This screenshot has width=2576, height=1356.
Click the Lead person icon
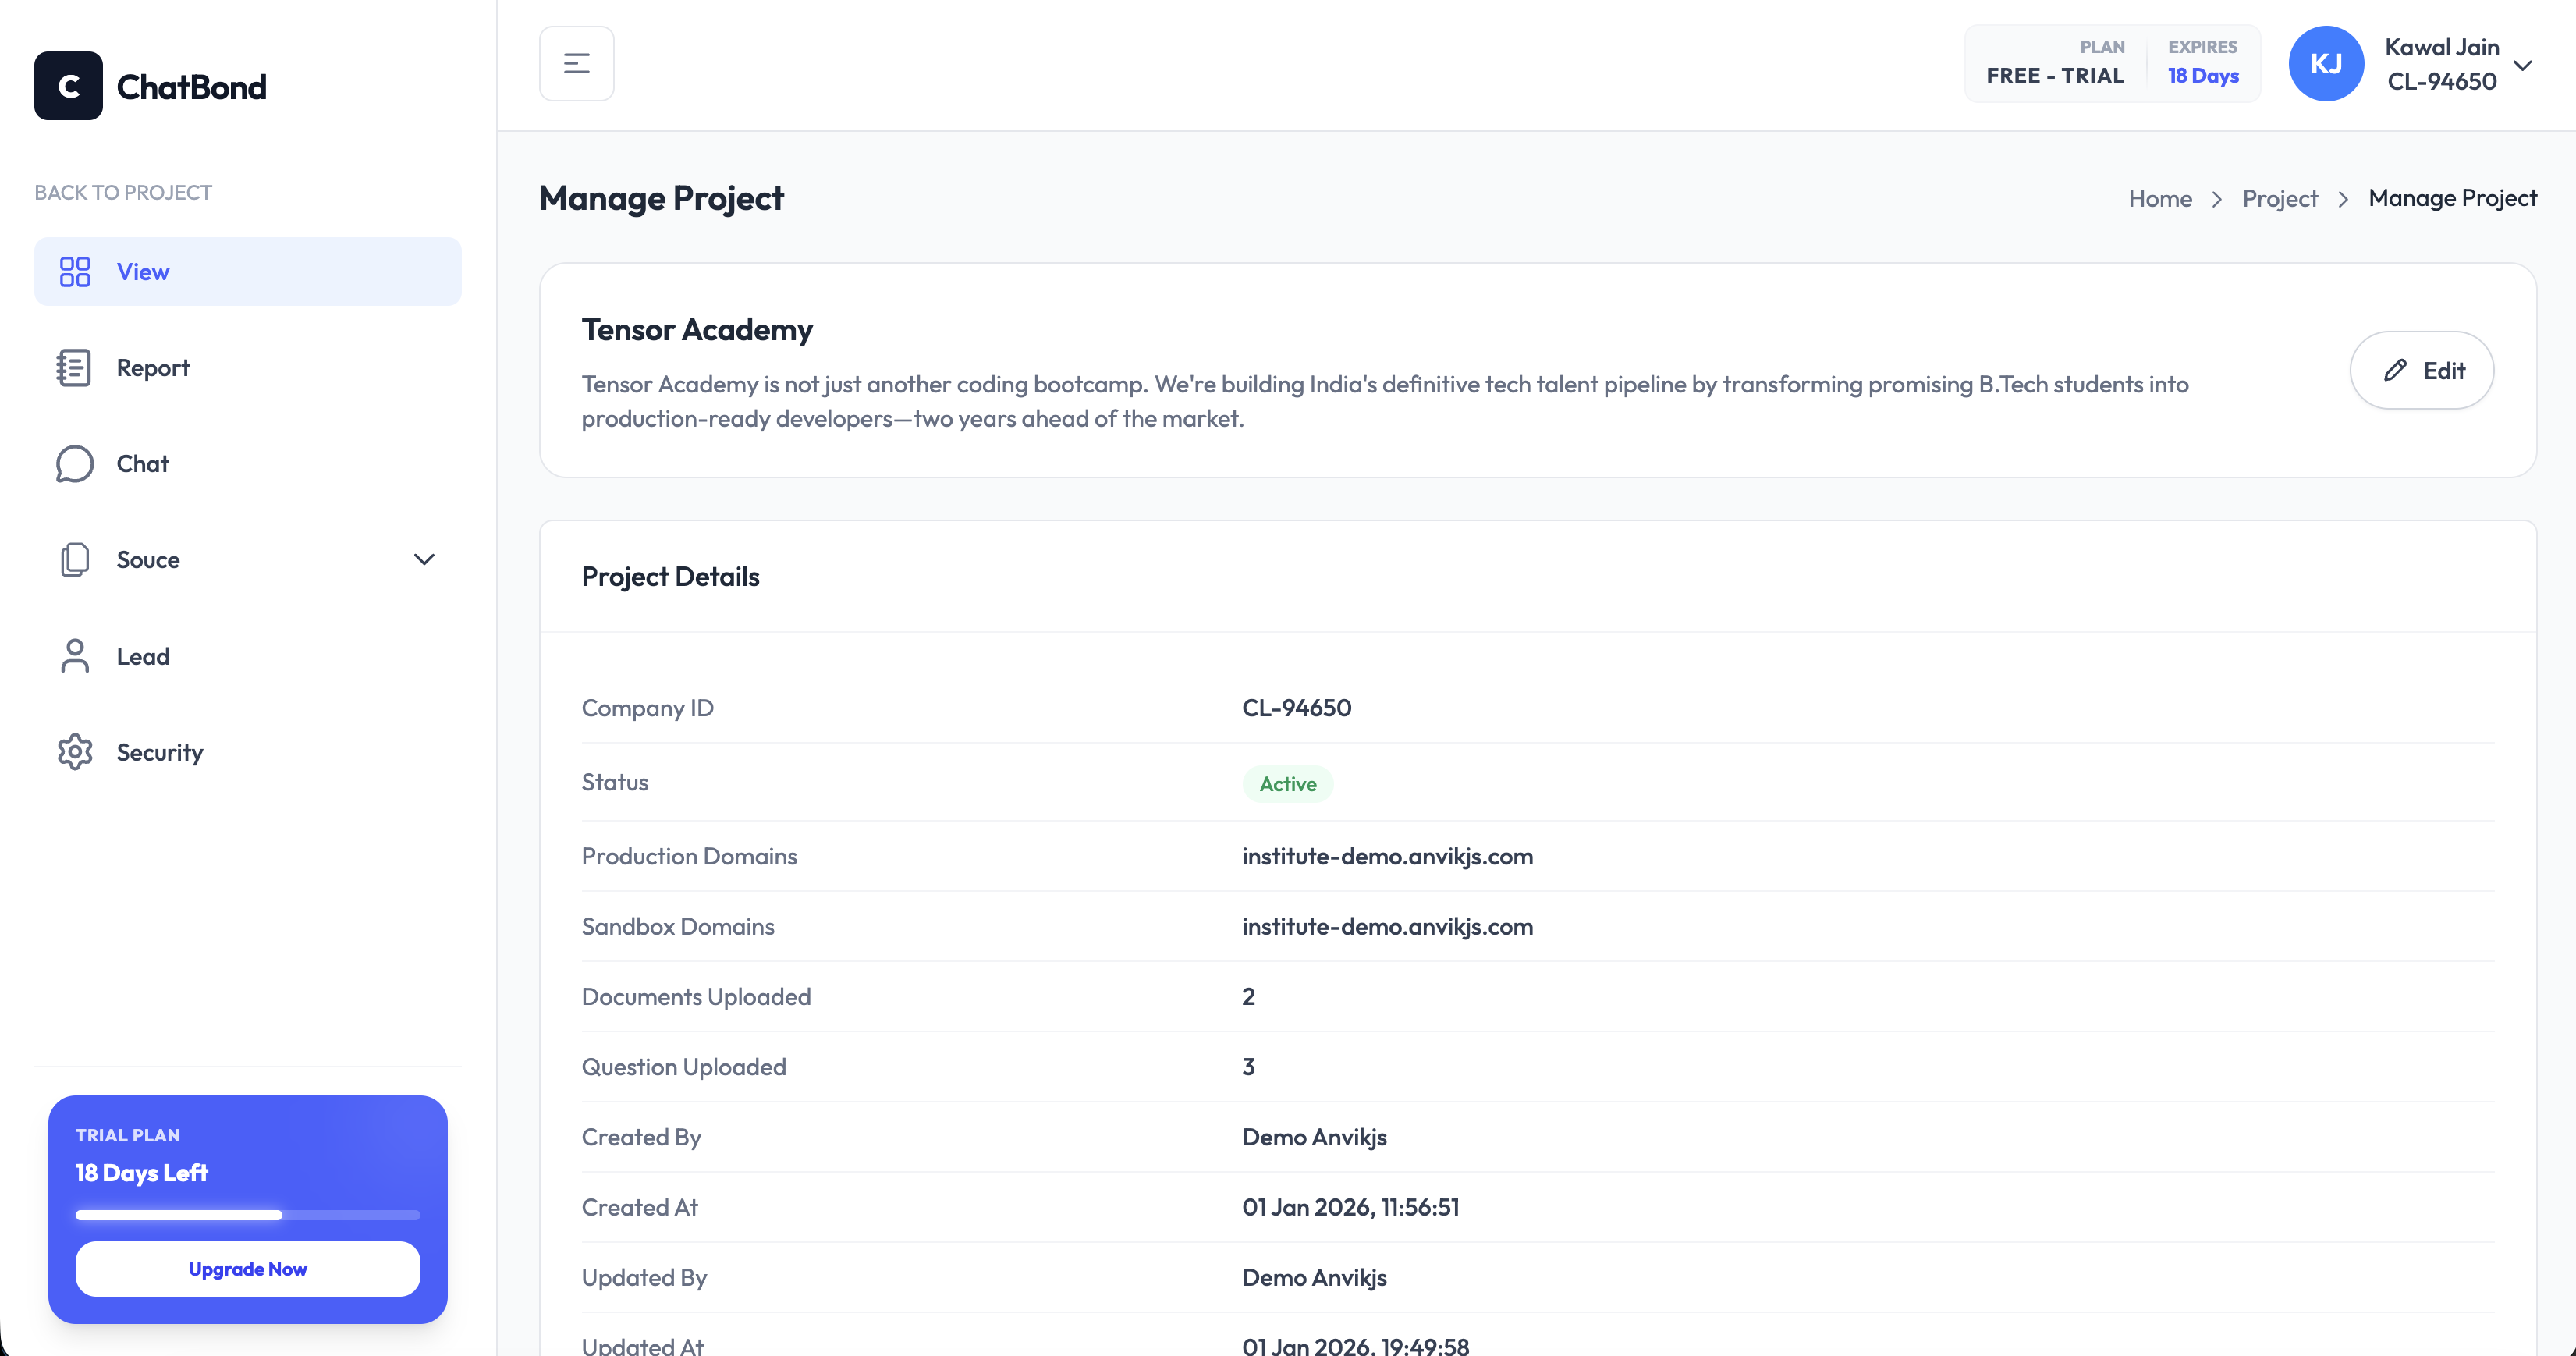74,655
